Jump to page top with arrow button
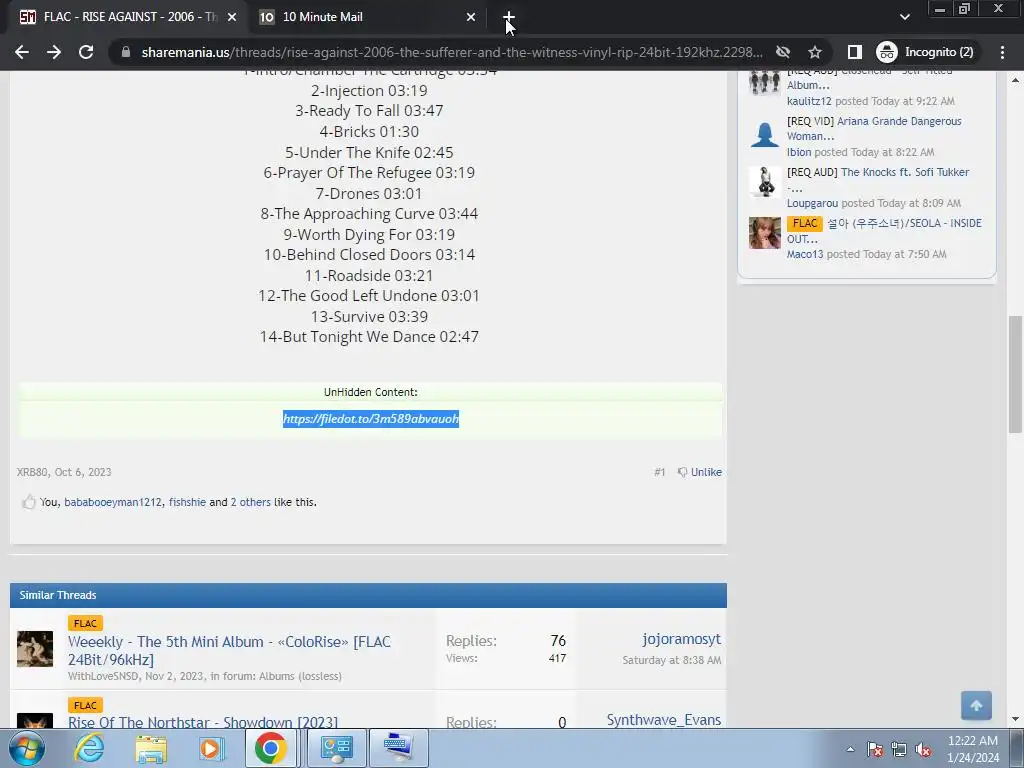 point(976,705)
